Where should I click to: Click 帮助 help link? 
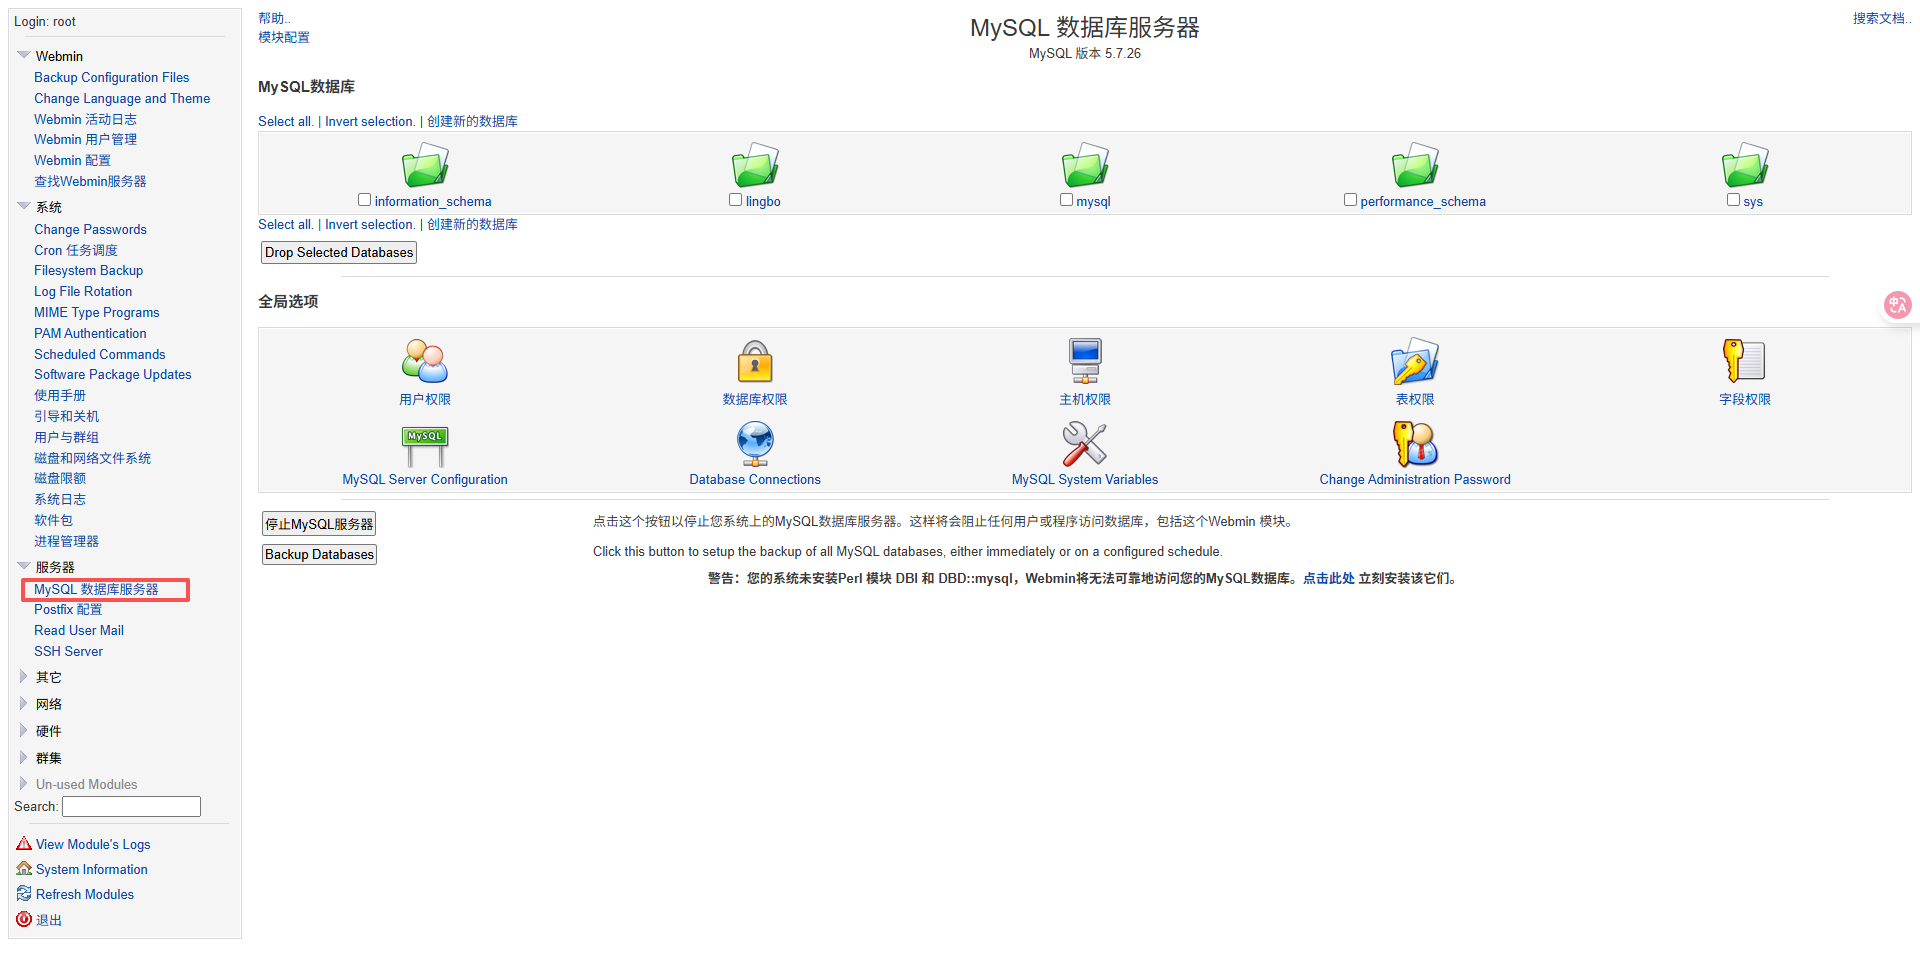tap(274, 18)
